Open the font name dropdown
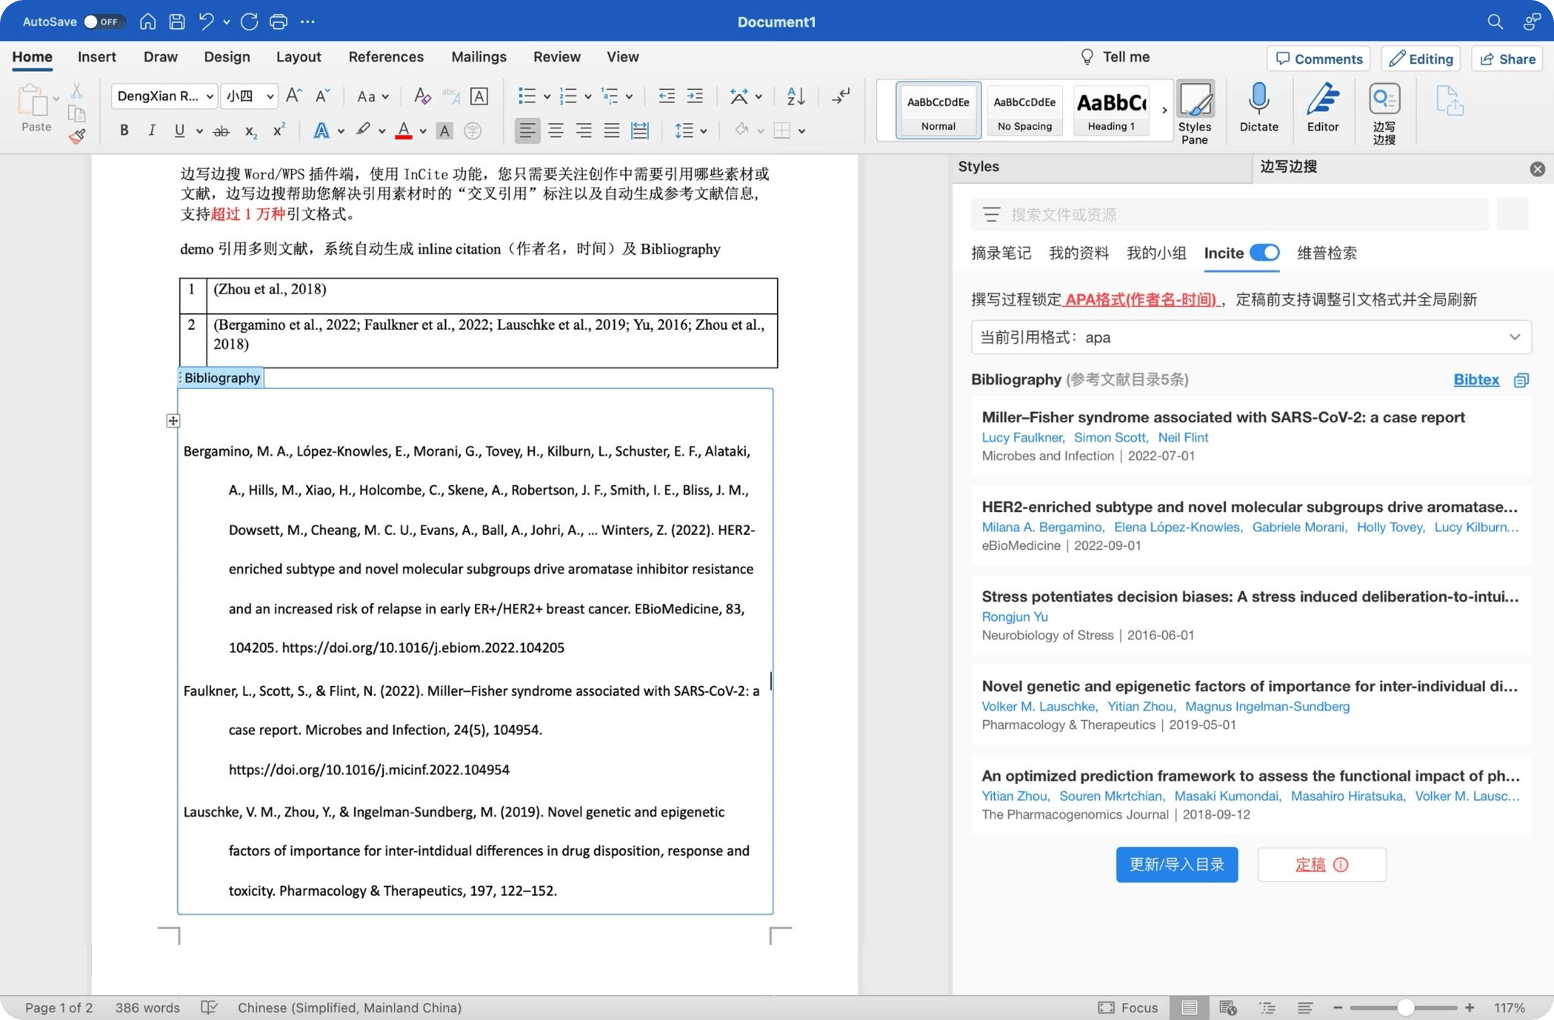1554x1020 pixels. (x=209, y=96)
